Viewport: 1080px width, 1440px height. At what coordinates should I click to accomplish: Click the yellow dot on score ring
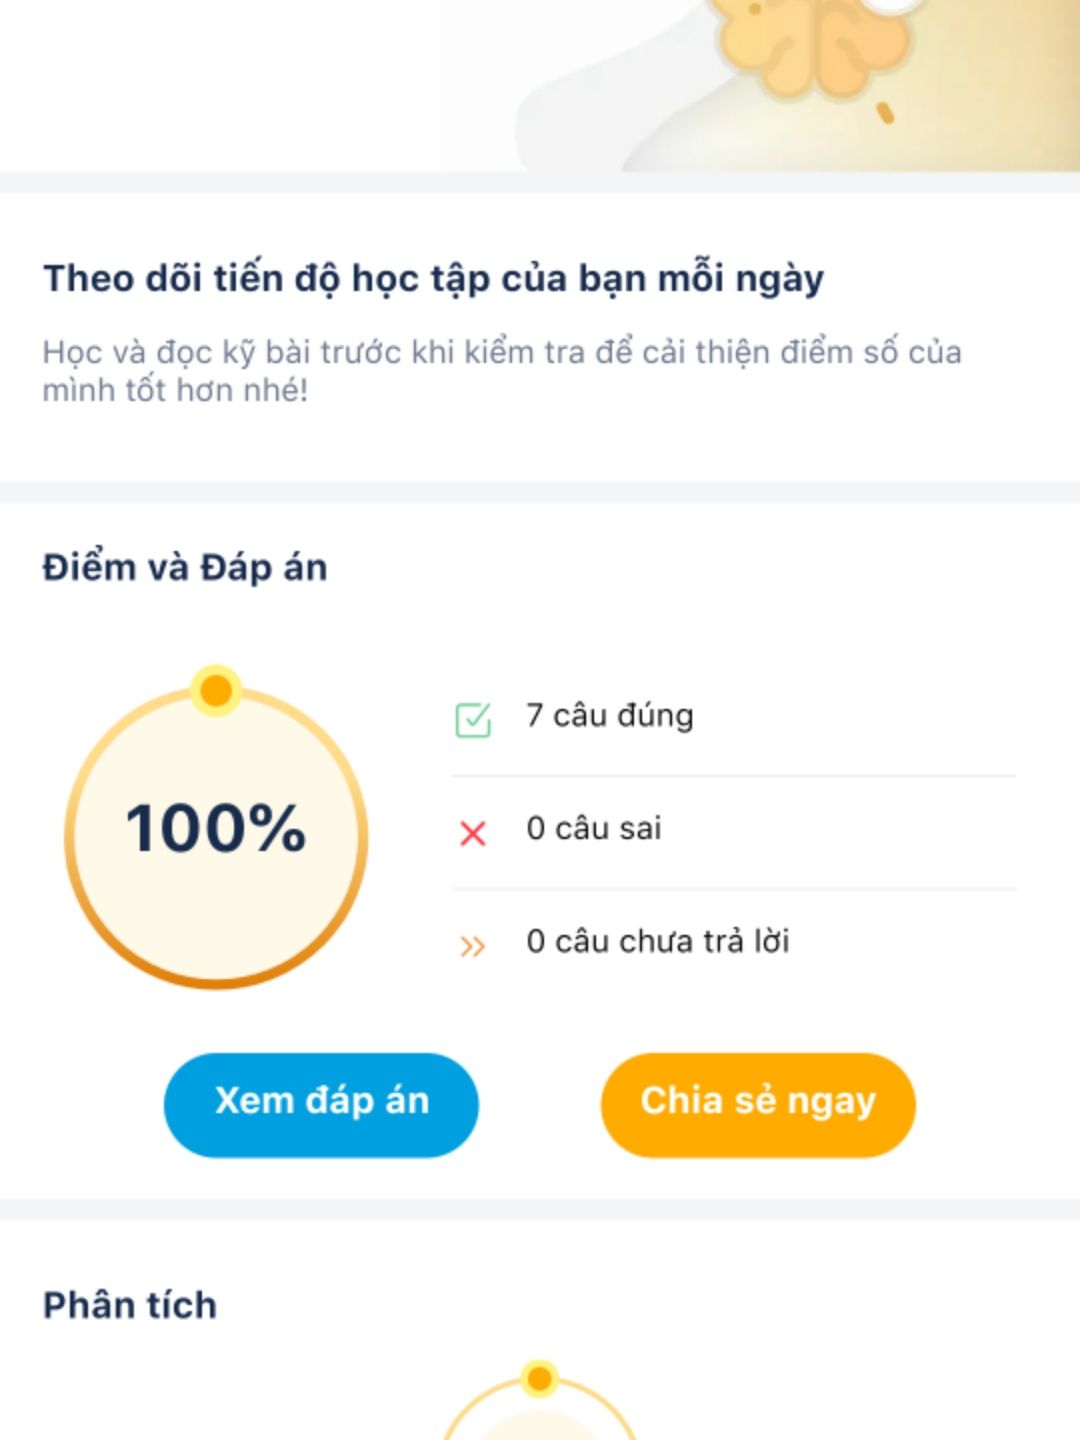tap(216, 690)
